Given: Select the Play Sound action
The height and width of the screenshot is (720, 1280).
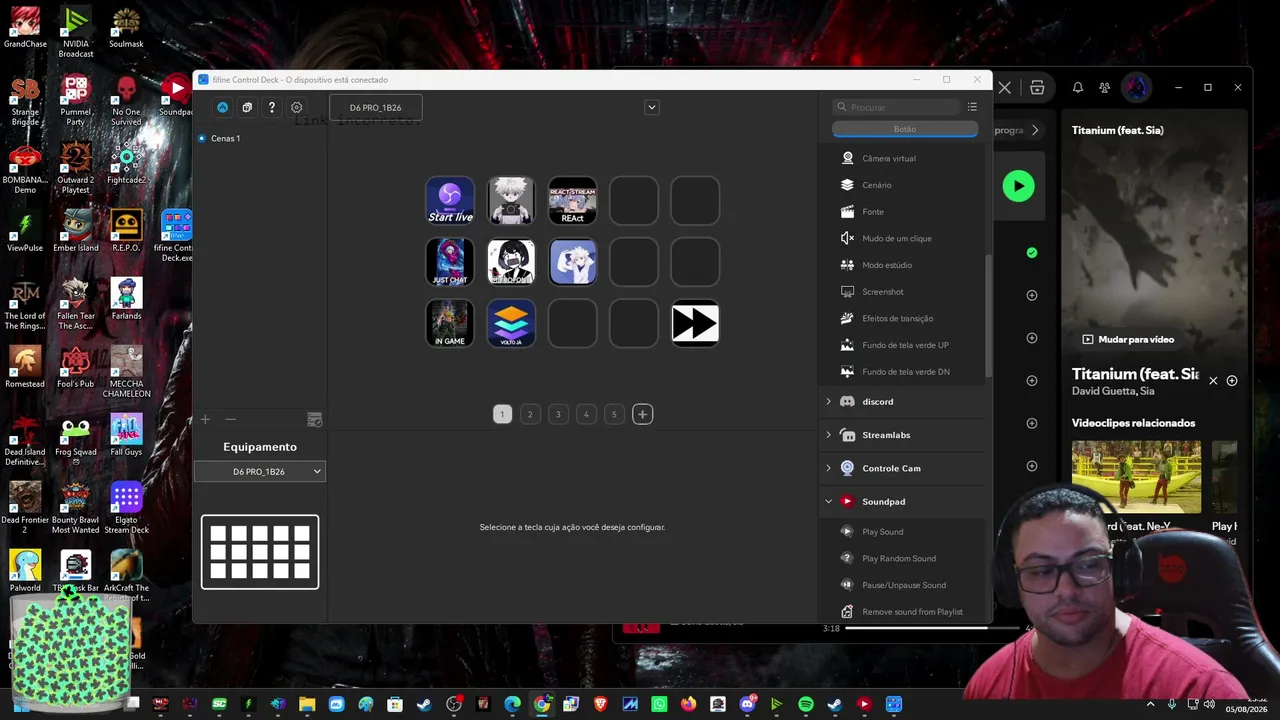Looking at the screenshot, I should coord(902,532).
